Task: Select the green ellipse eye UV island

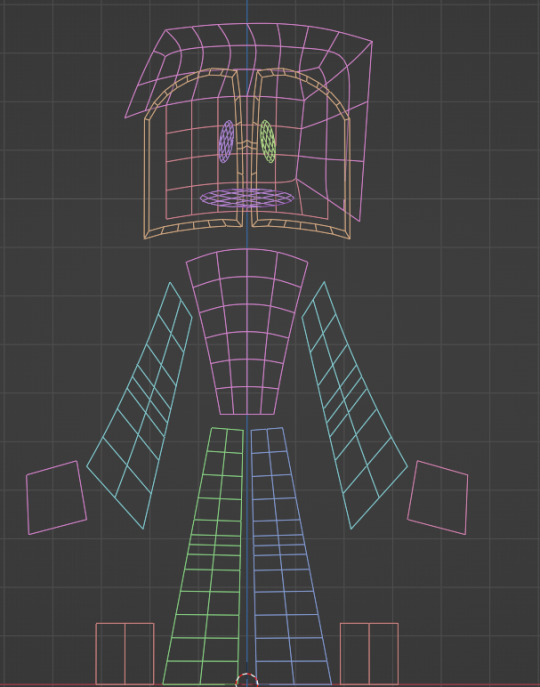Action: click(x=268, y=142)
